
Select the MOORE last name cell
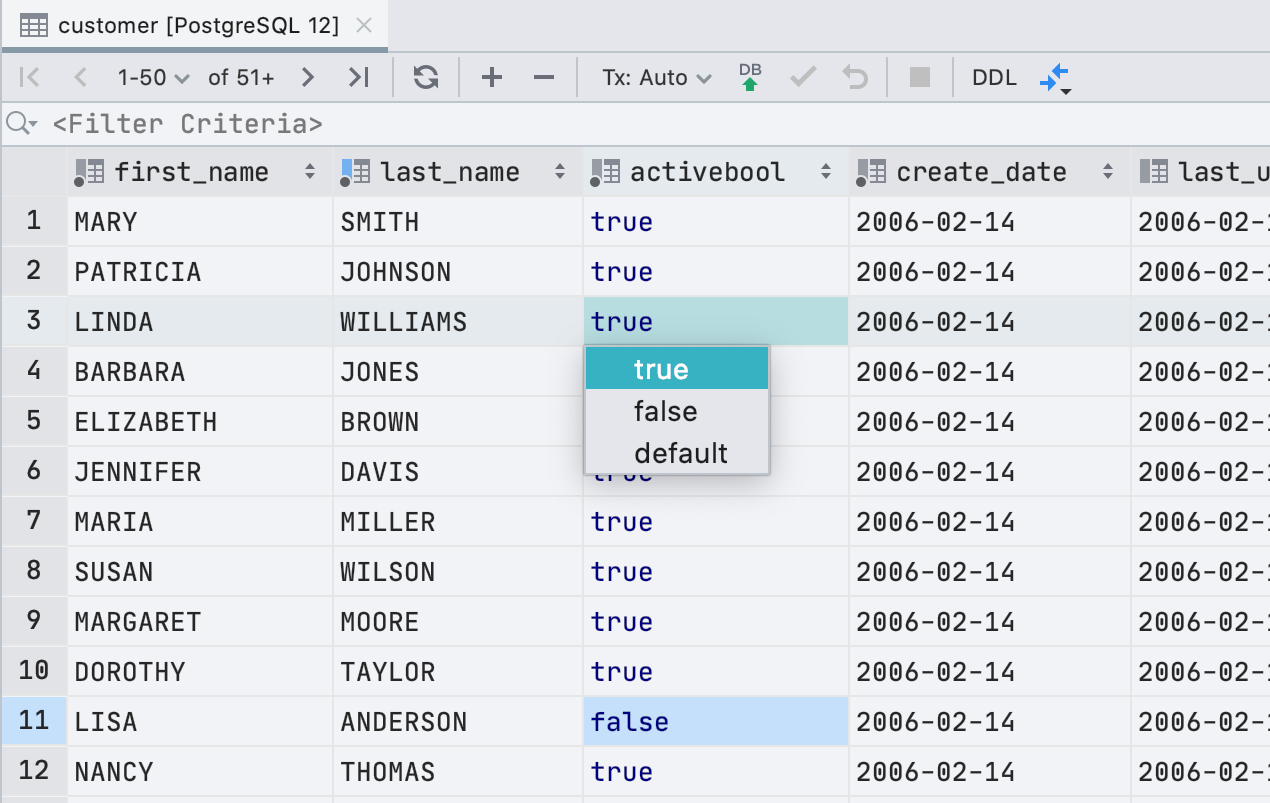(x=458, y=621)
